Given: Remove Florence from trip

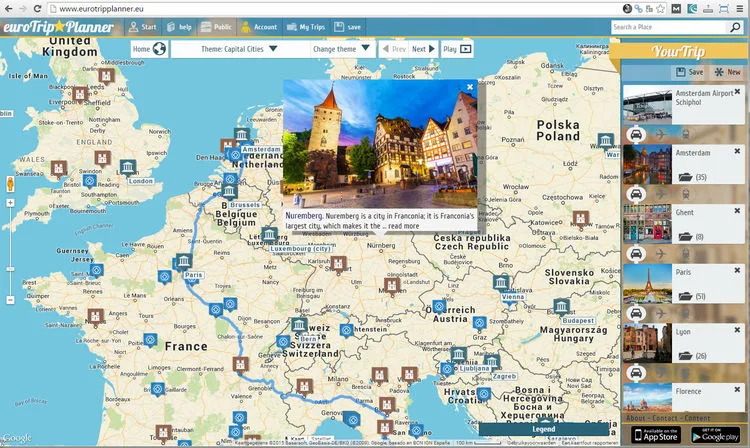Looking at the screenshot, I should (x=737, y=390).
